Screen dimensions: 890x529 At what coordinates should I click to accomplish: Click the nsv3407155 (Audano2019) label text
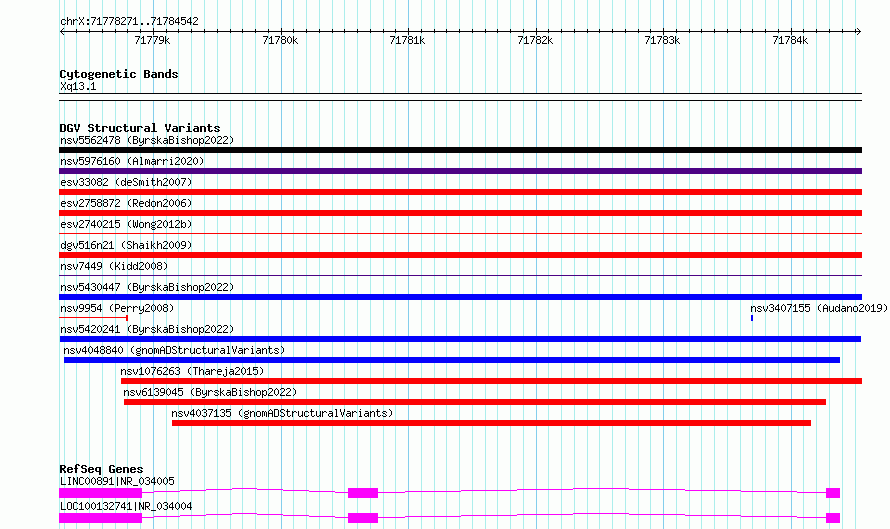coord(818,308)
